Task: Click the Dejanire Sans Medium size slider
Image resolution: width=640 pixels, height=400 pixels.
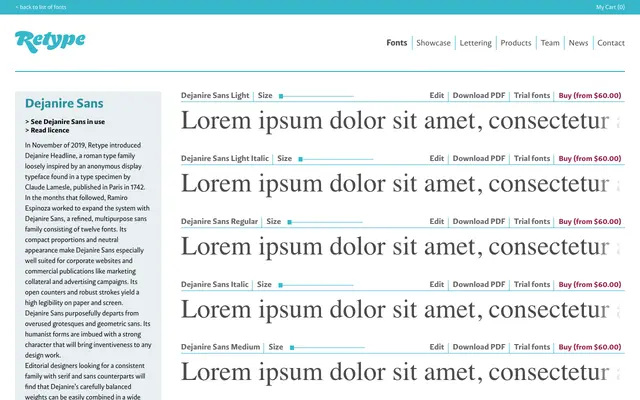Action: click(327, 348)
